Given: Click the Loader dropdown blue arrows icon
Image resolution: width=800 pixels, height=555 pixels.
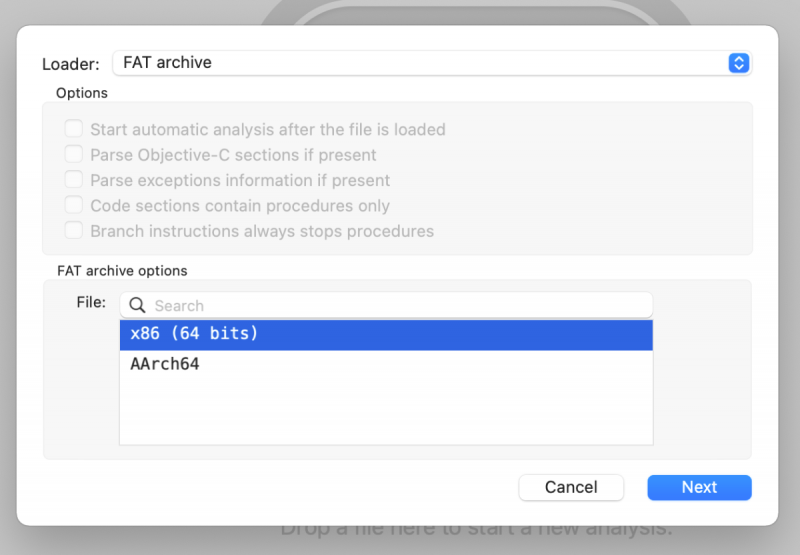Looking at the screenshot, I should [739, 63].
